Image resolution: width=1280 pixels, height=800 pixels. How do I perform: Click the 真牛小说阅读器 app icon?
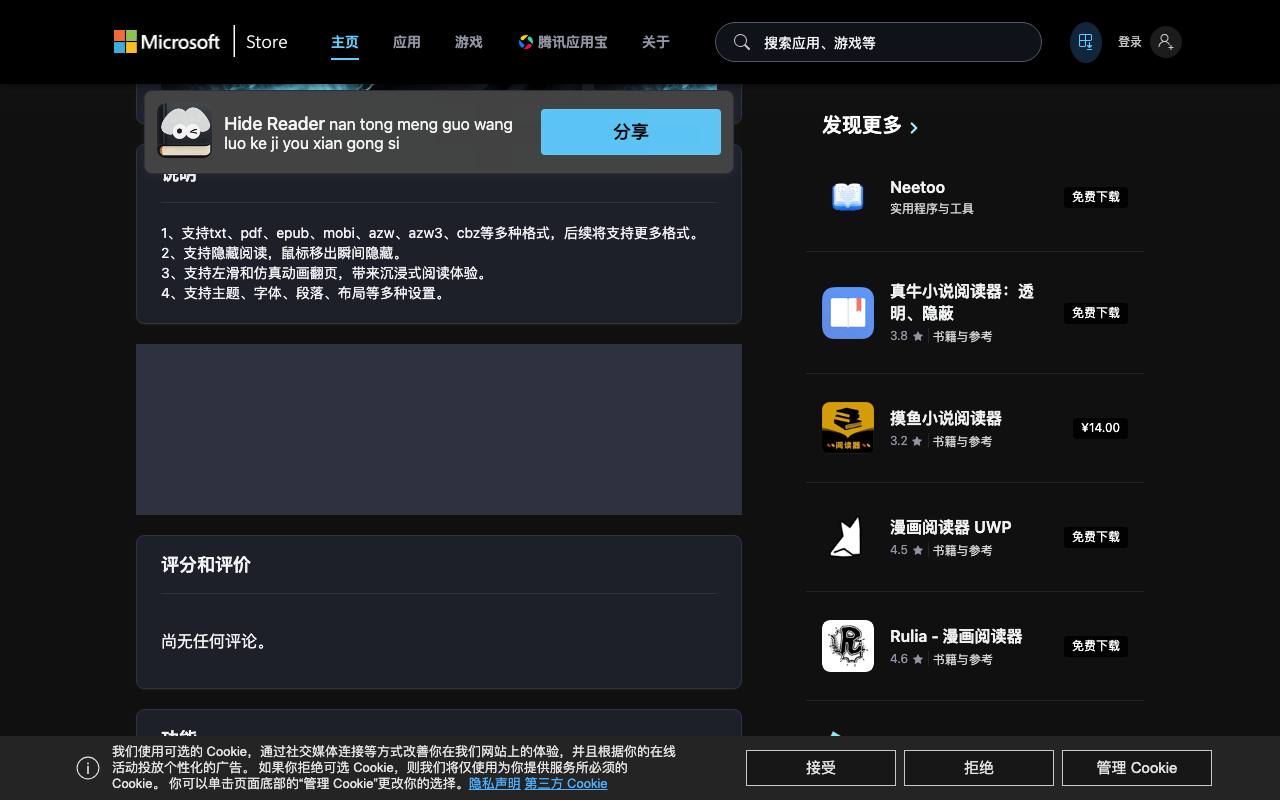[848, 313]
